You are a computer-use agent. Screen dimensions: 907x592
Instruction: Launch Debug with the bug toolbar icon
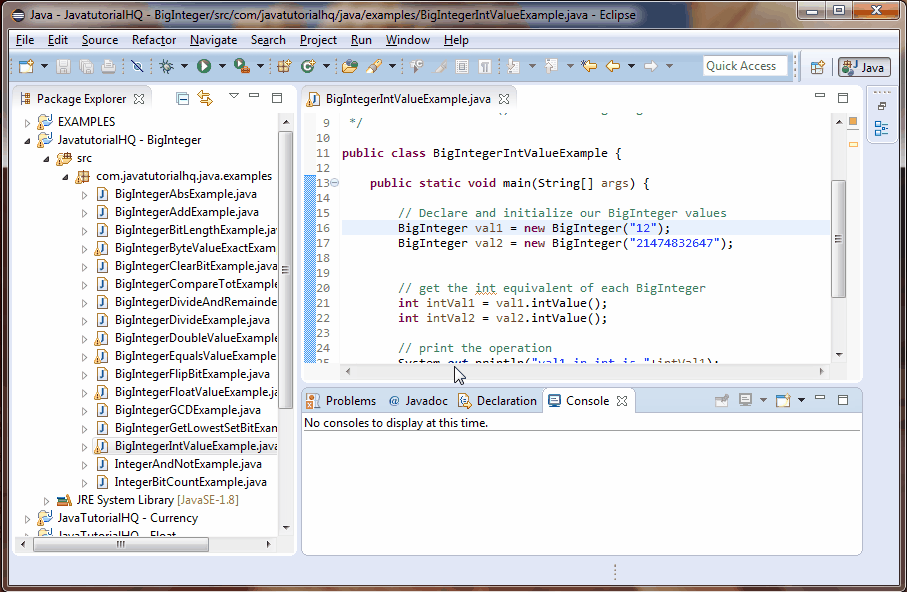(167, 66)
